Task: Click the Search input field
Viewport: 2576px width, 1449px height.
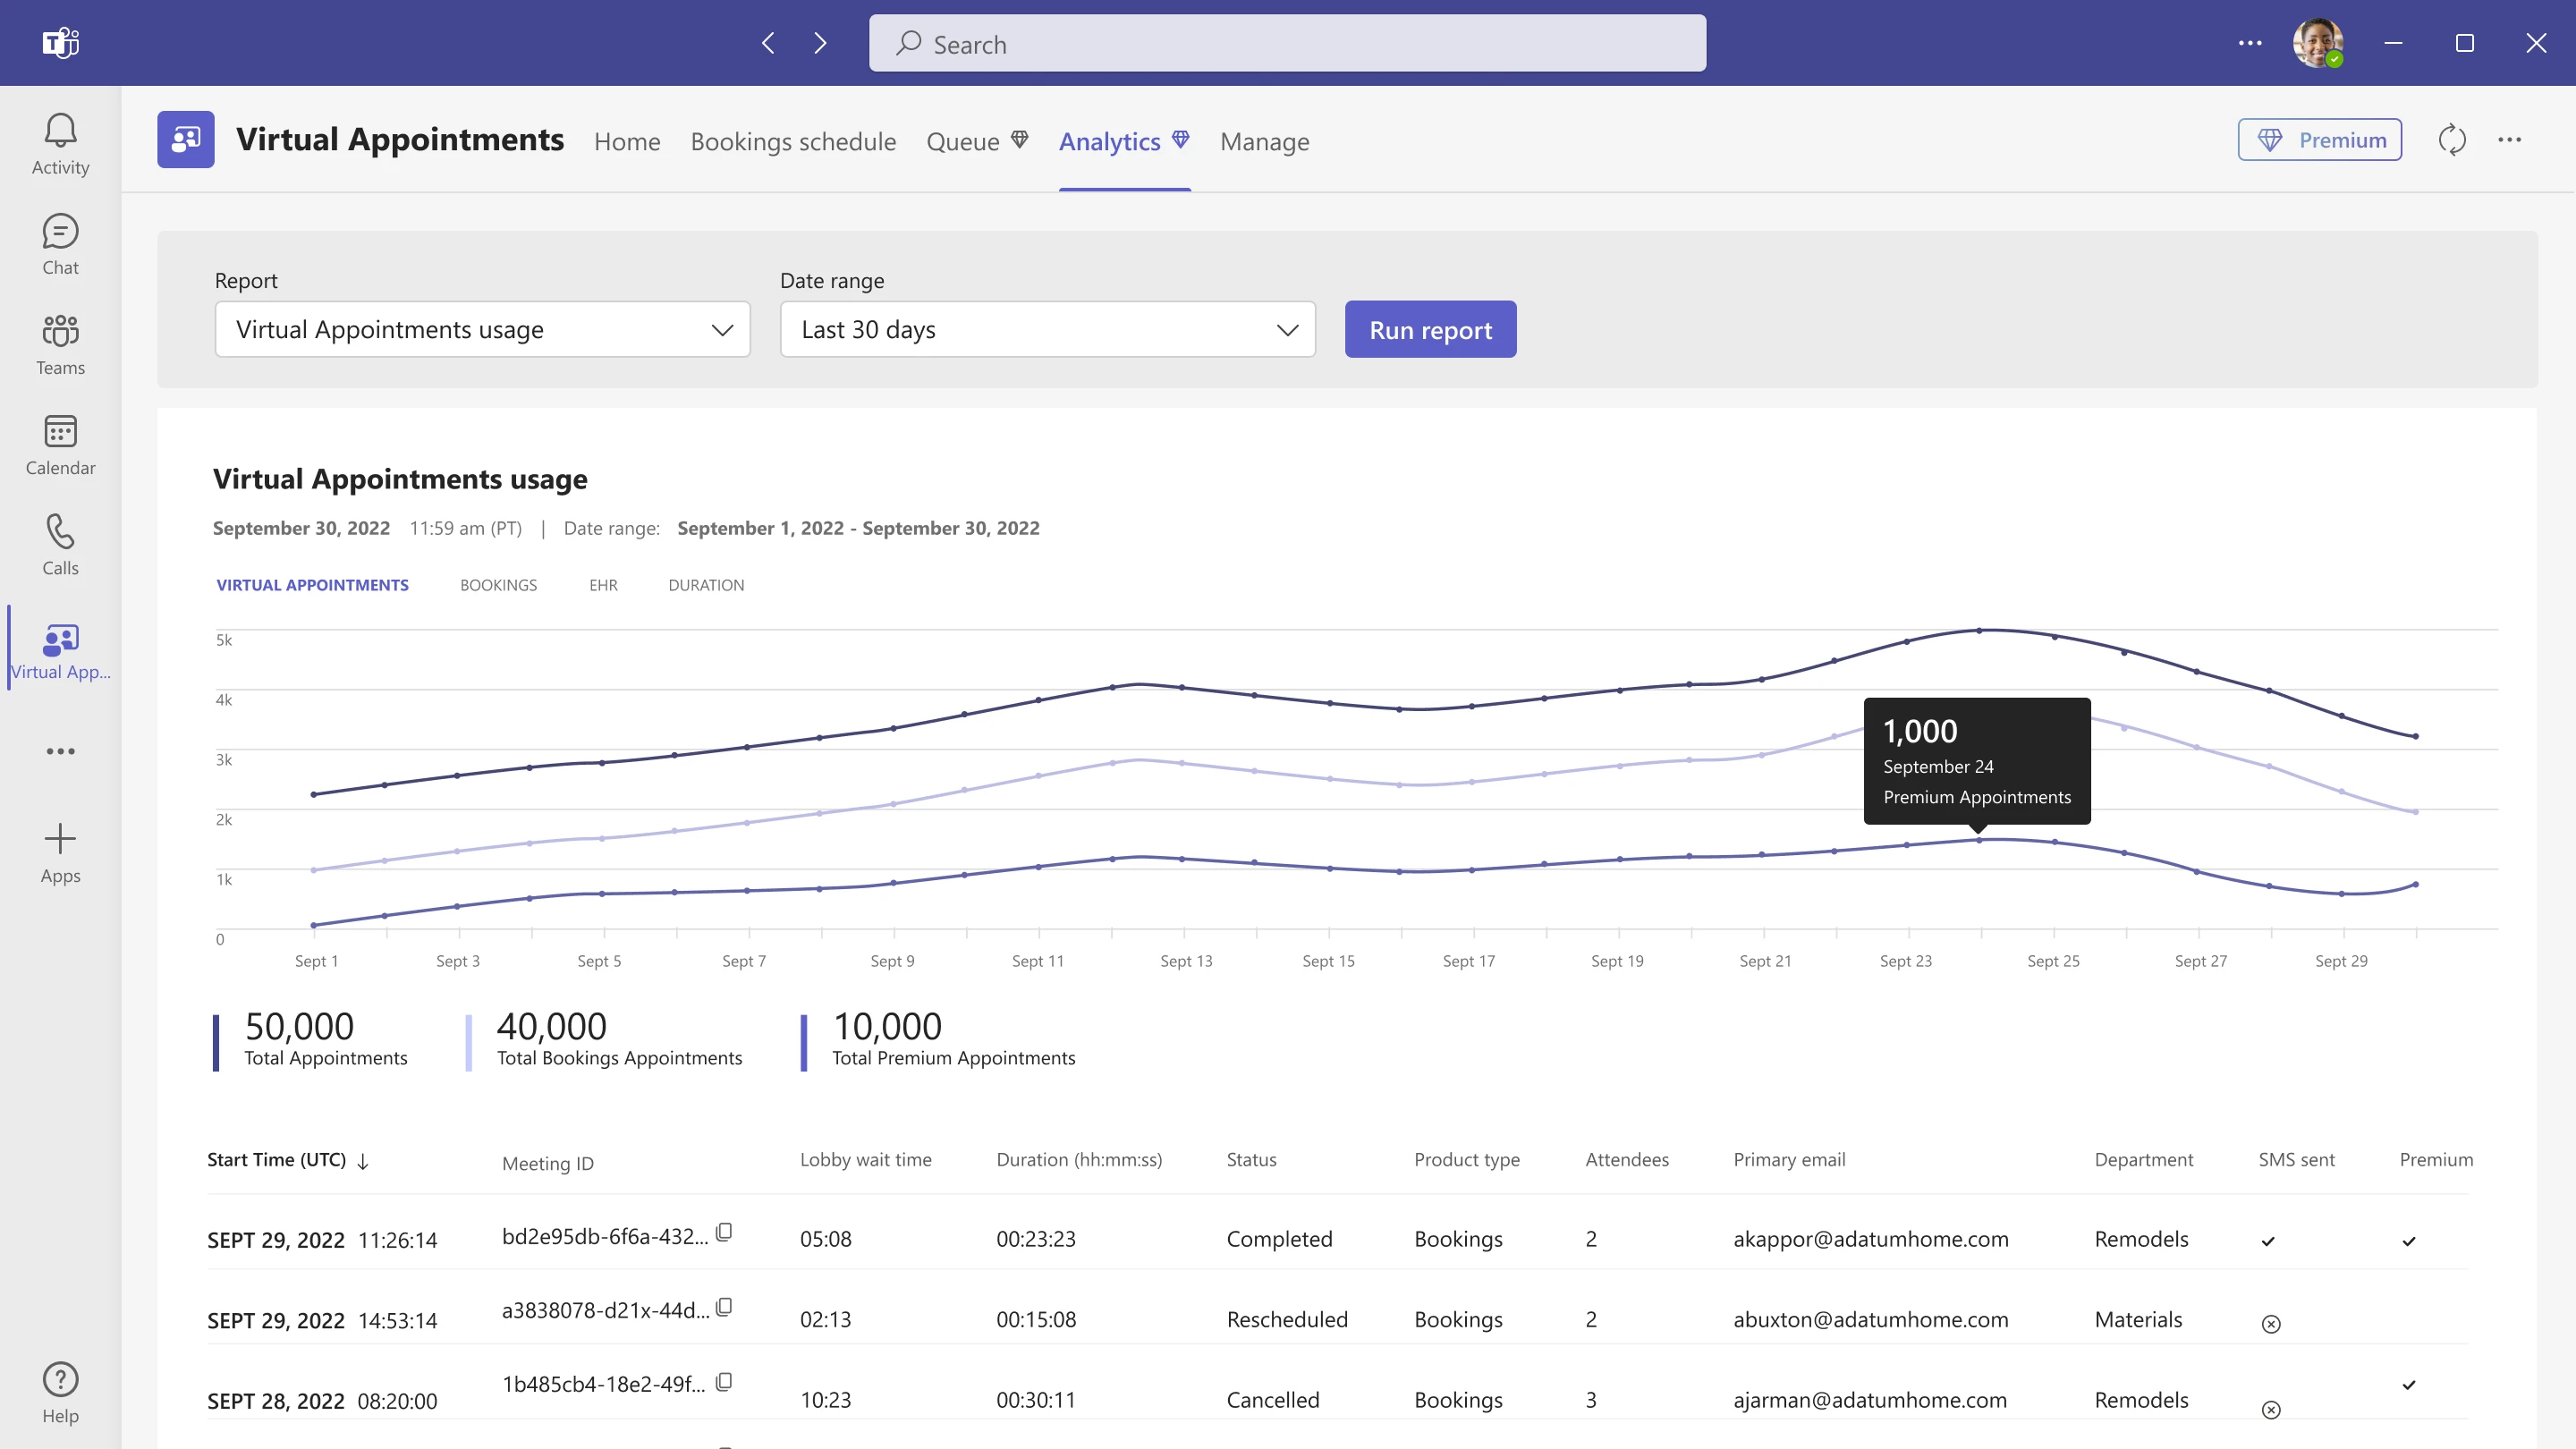Action: point(1286,44)
